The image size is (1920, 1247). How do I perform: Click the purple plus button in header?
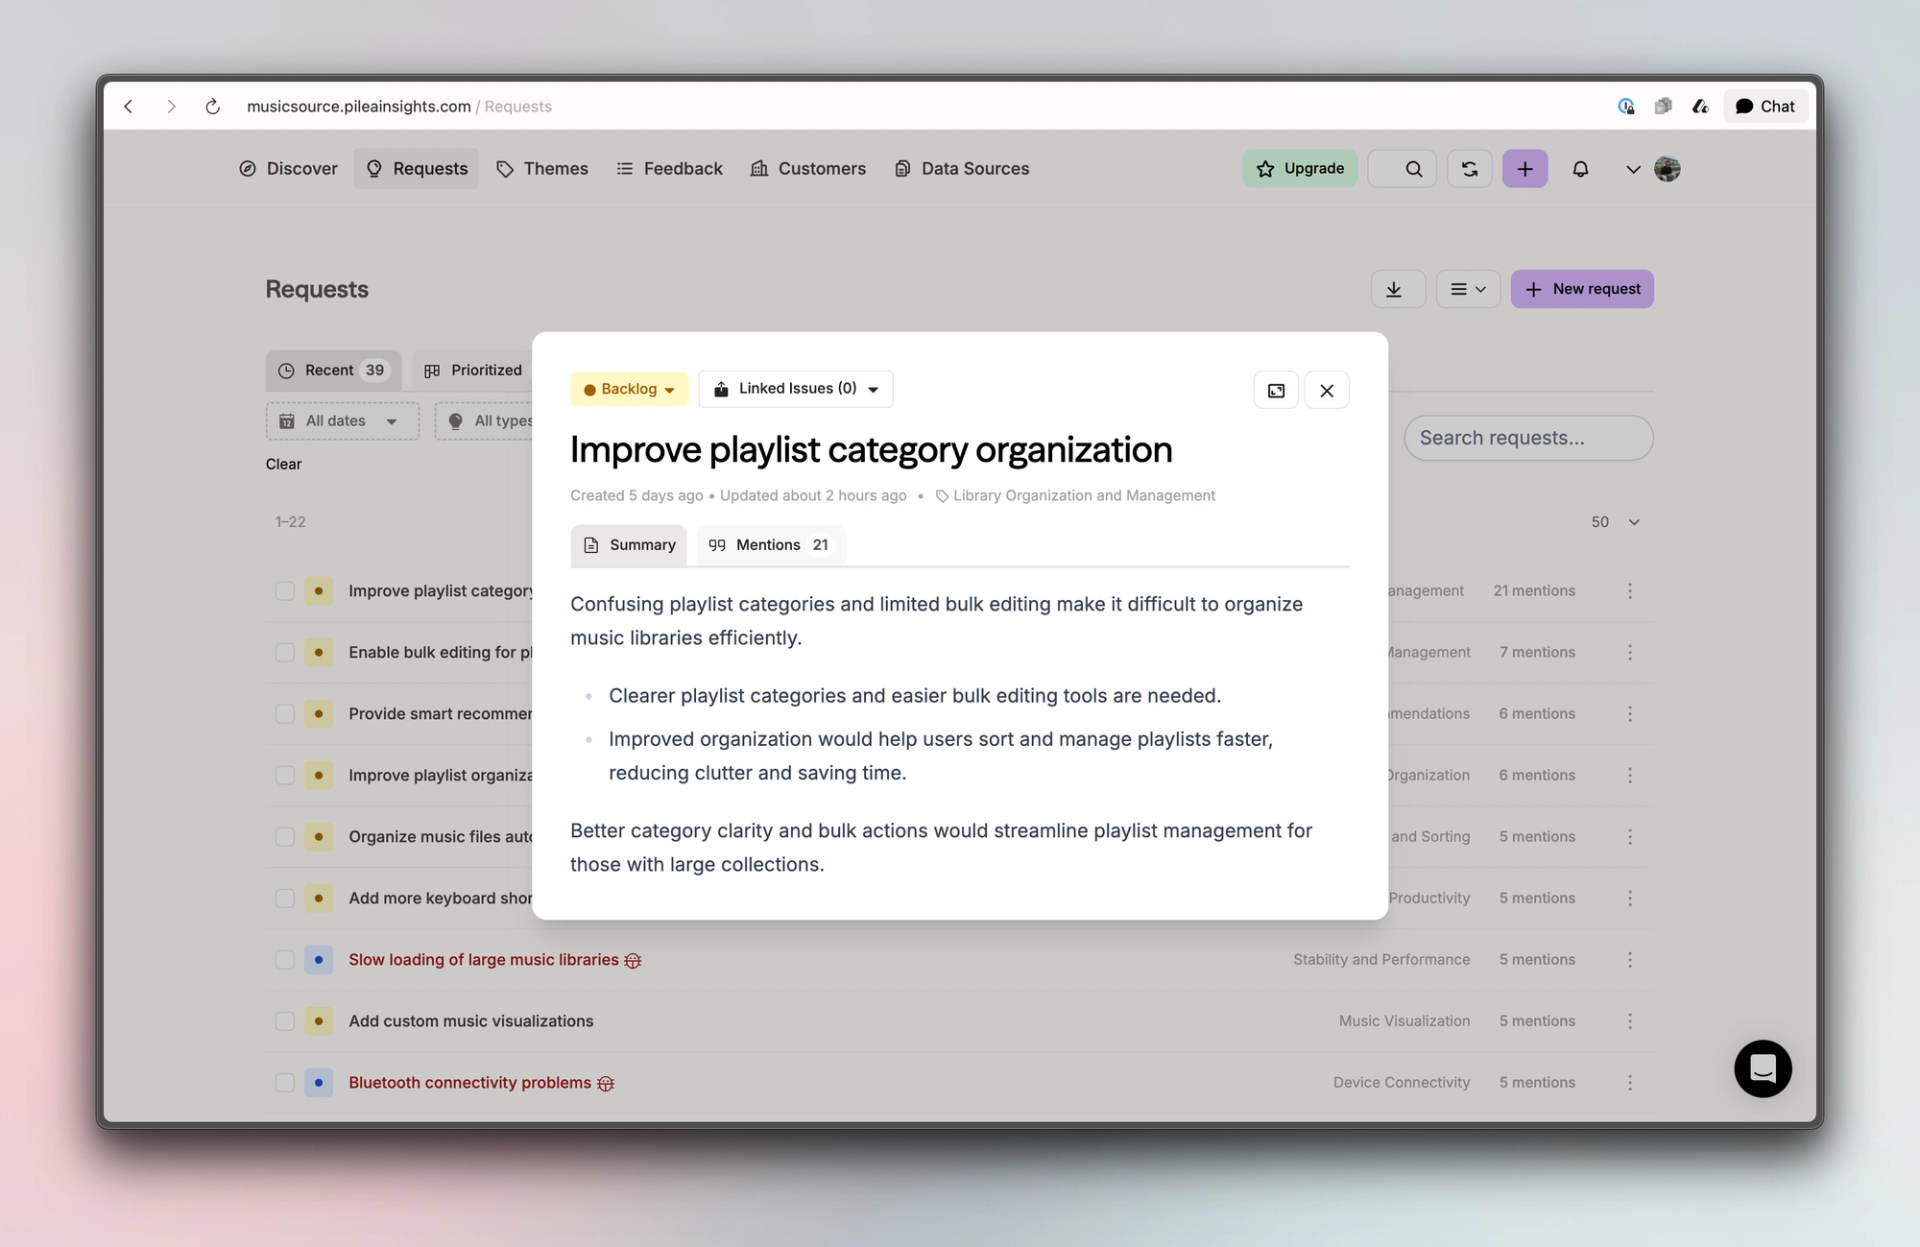[x=1525, y=169]
